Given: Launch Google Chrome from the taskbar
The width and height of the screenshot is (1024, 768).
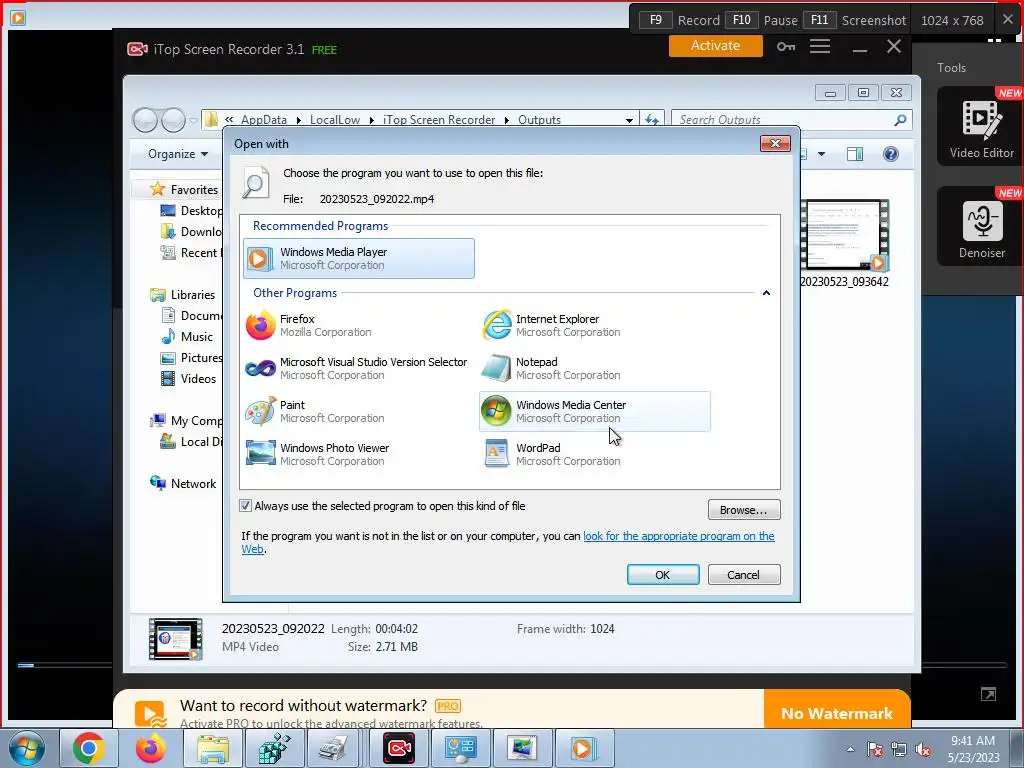Looking at the screenshot, I should tap(88, 748).
